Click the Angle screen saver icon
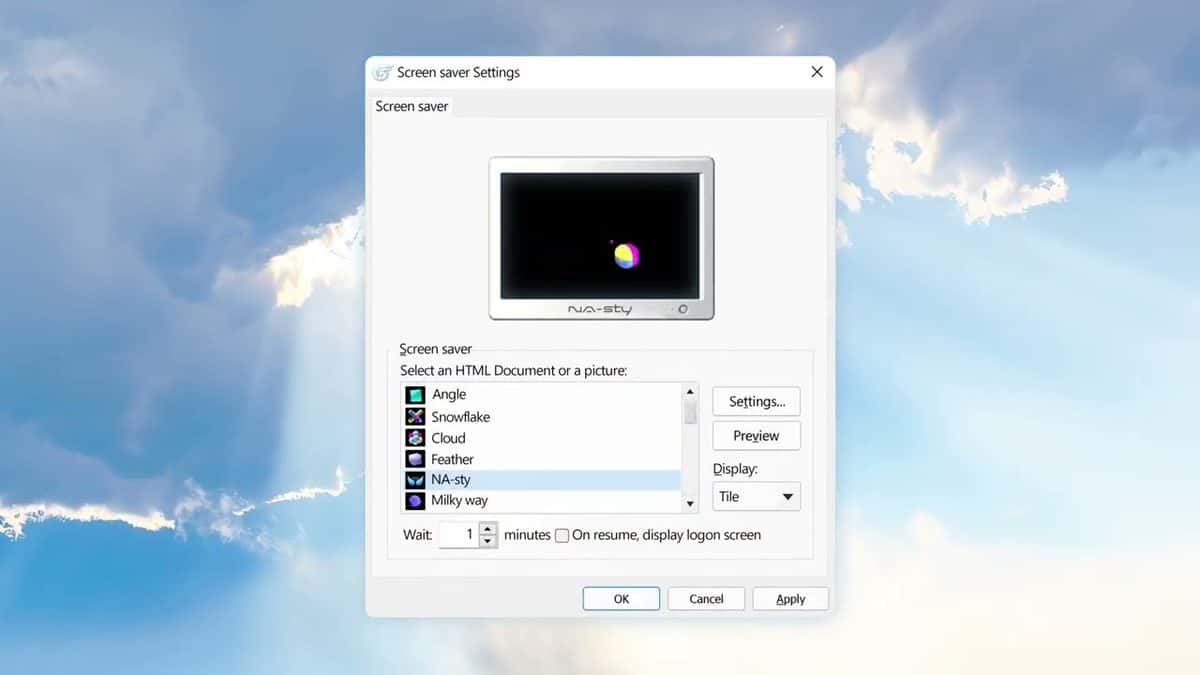 [x=415, y=395]
